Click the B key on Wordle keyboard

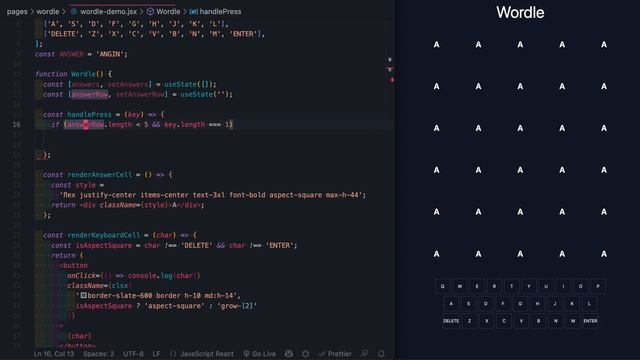click(x=539, y=321)
